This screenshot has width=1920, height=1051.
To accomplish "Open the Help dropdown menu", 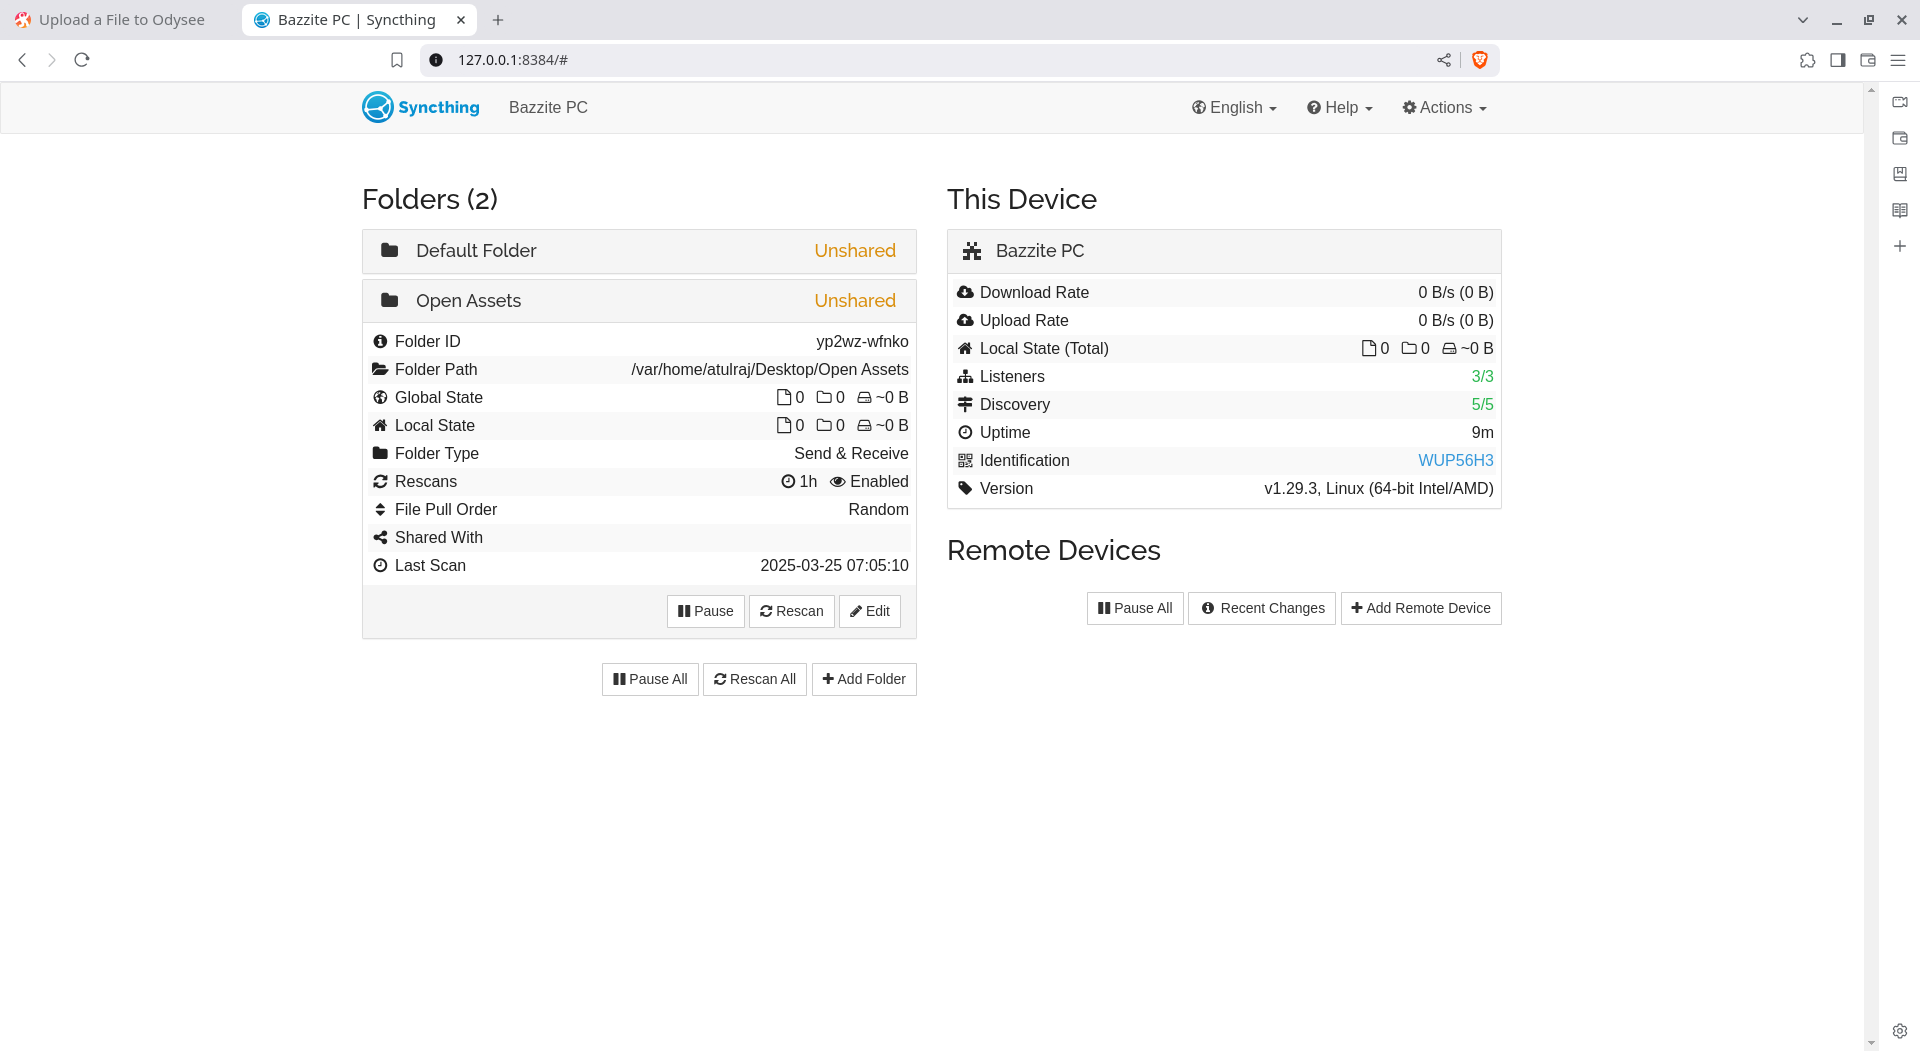I will pyautogui.click(x=1340, y=107).
